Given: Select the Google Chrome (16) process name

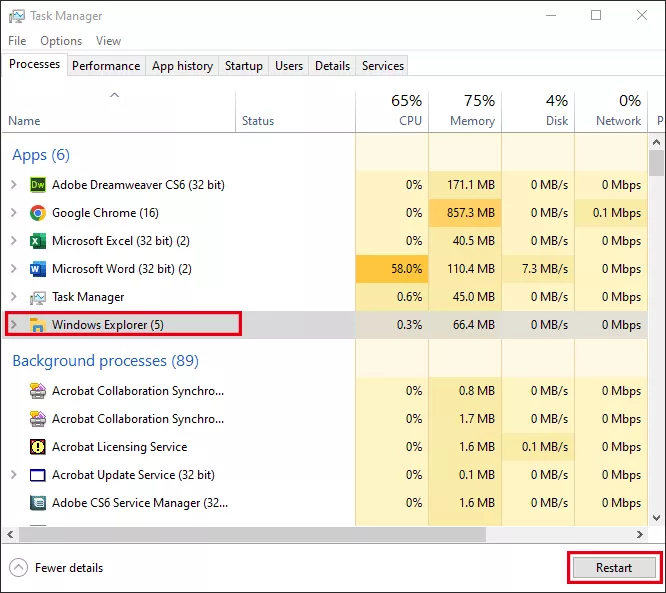Looking at the screenshot, I should pos(105,213).
